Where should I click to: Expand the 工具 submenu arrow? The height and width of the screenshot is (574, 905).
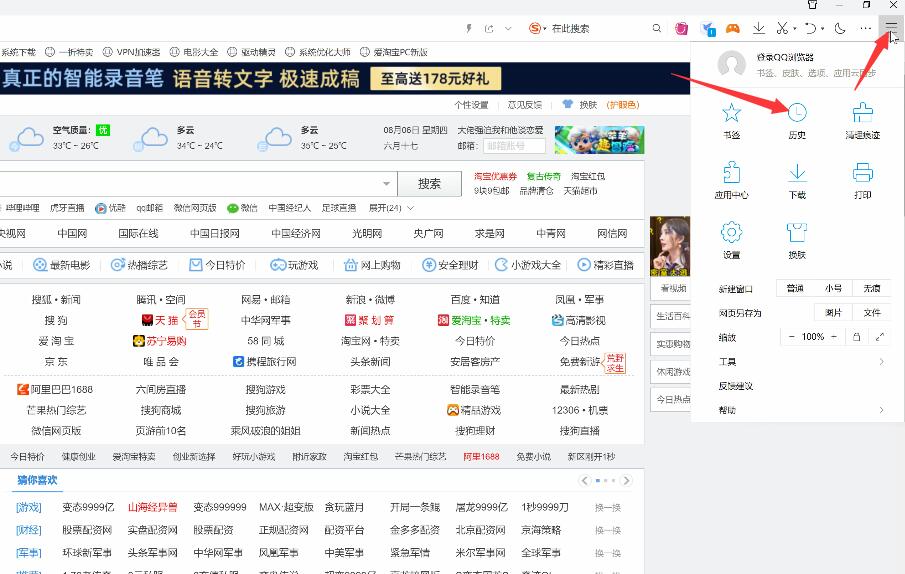pos(881,362)
